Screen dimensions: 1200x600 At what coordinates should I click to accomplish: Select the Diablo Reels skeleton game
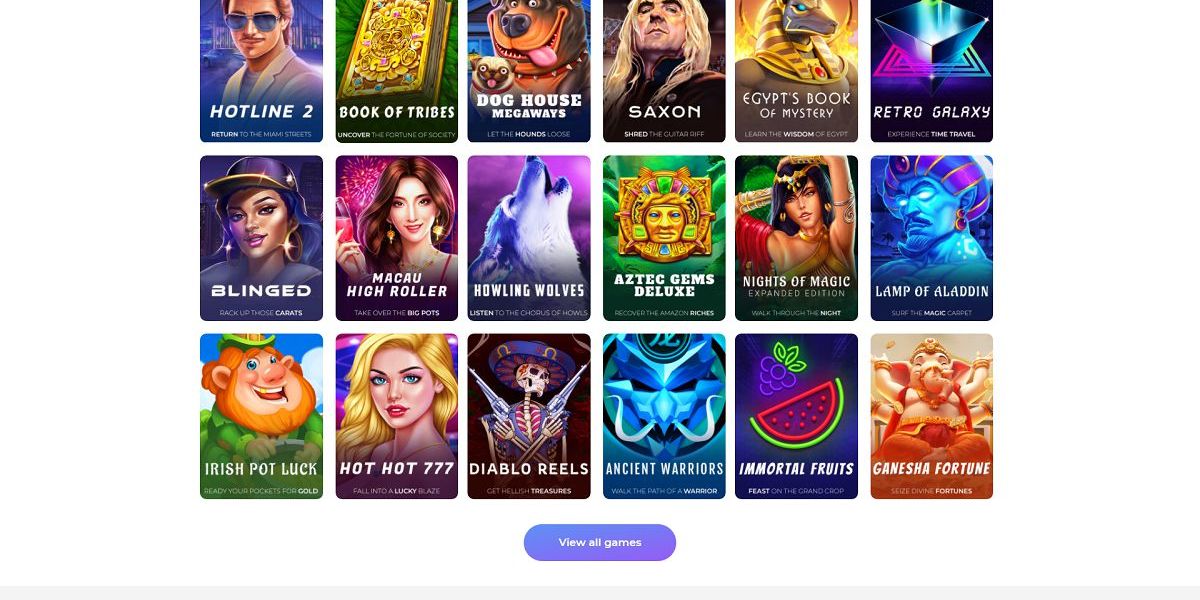click(x=529, y=416)
